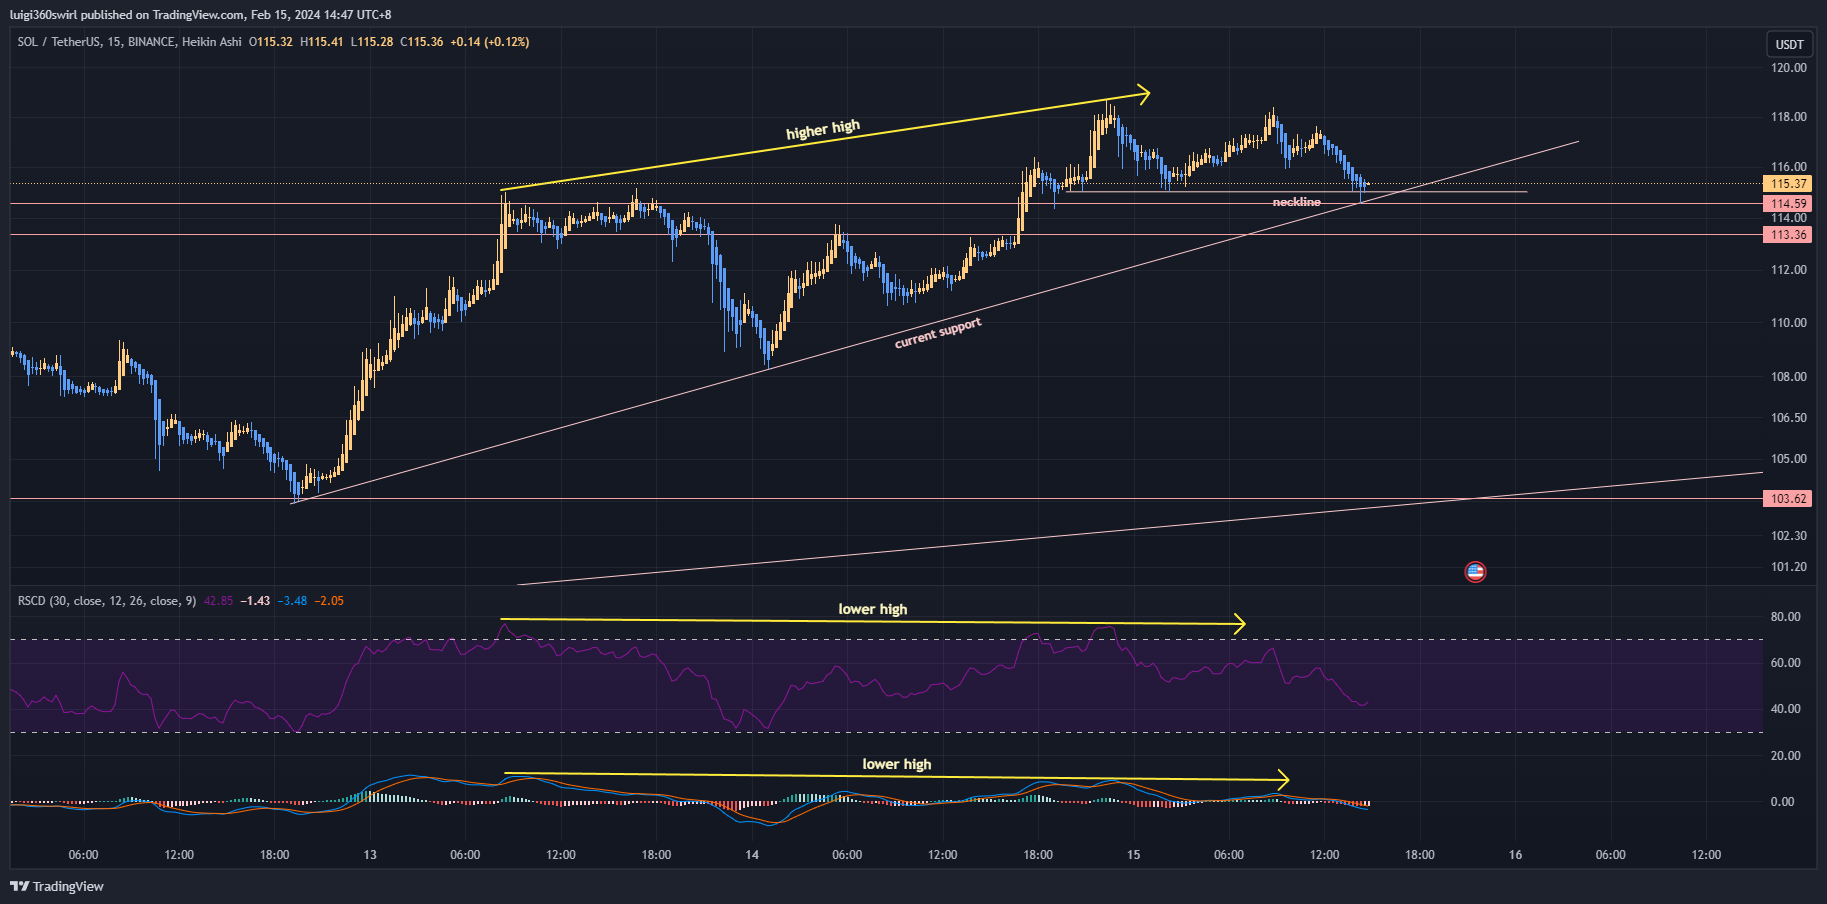Click the RSI value 42.85 in legend
1827x904 pixels.
(x=218, y=601)
